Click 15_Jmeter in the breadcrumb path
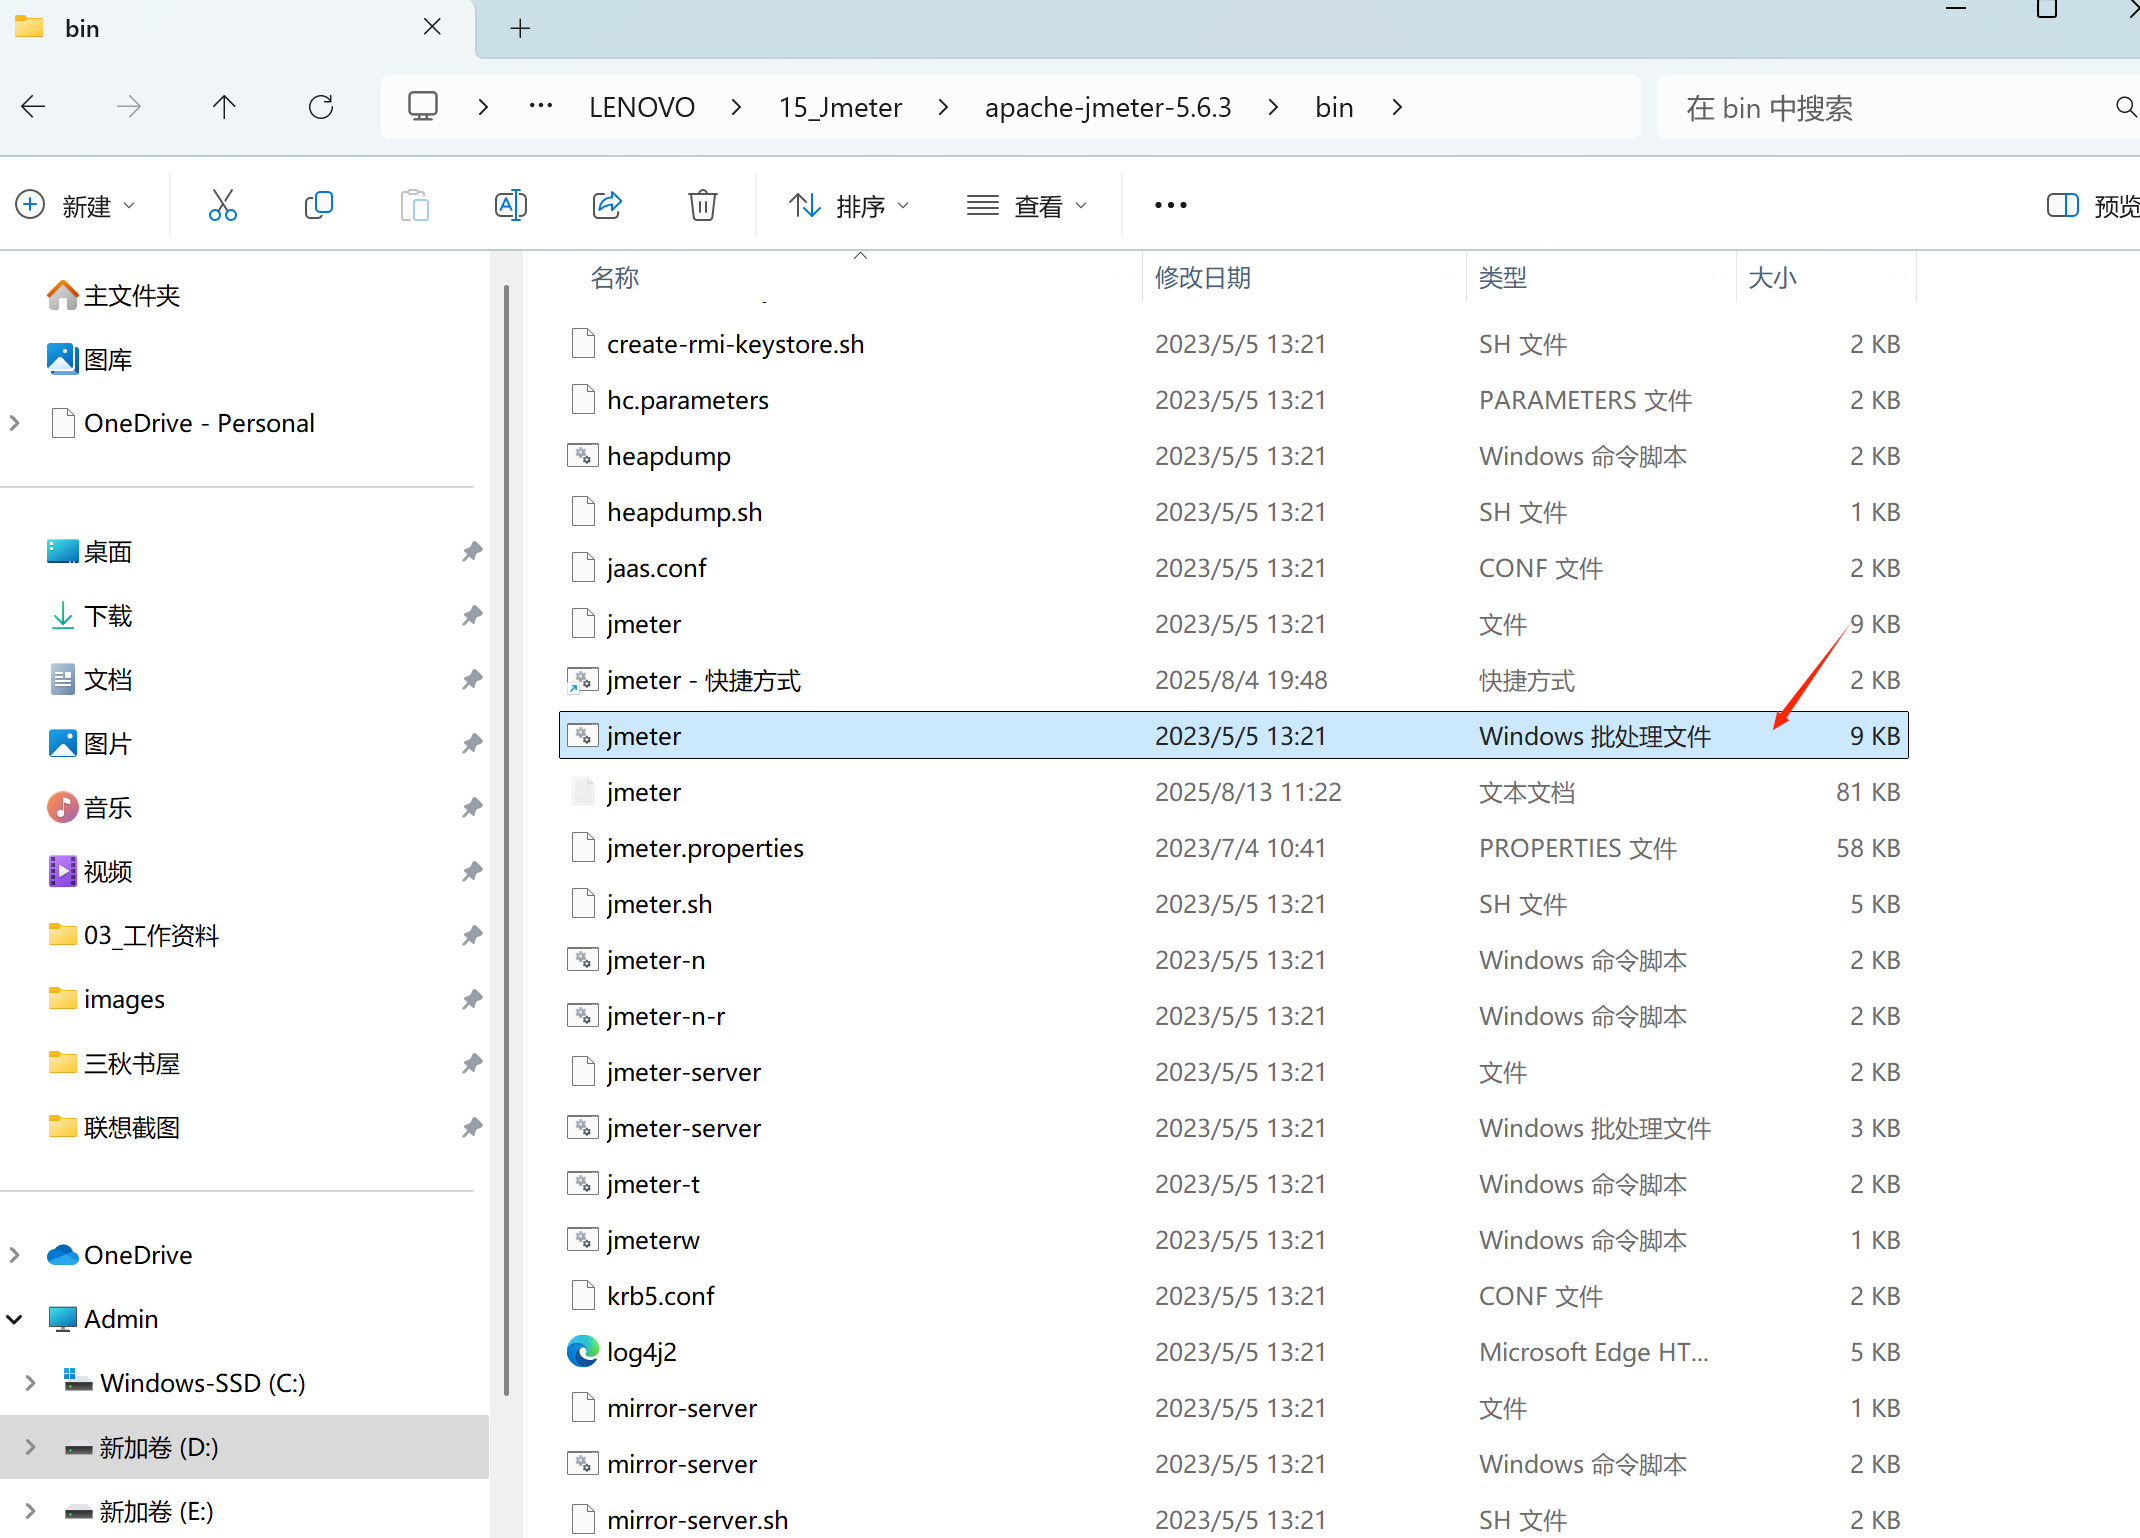Image resolution: width=2140 pixels, height=1538 pixels. (840, 107)
